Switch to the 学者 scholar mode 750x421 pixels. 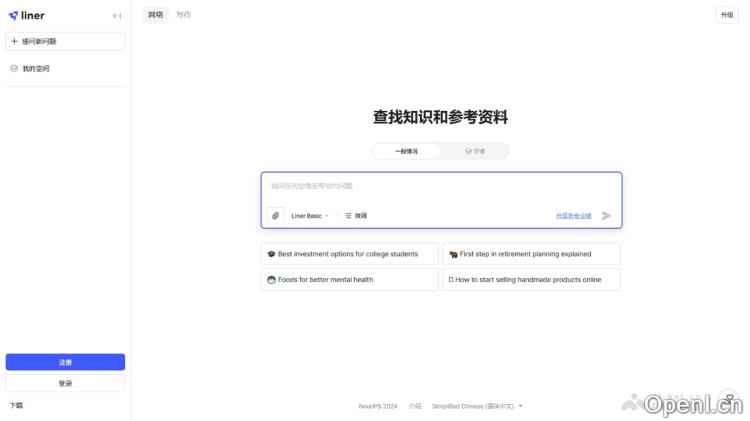(x=475, y=151)
